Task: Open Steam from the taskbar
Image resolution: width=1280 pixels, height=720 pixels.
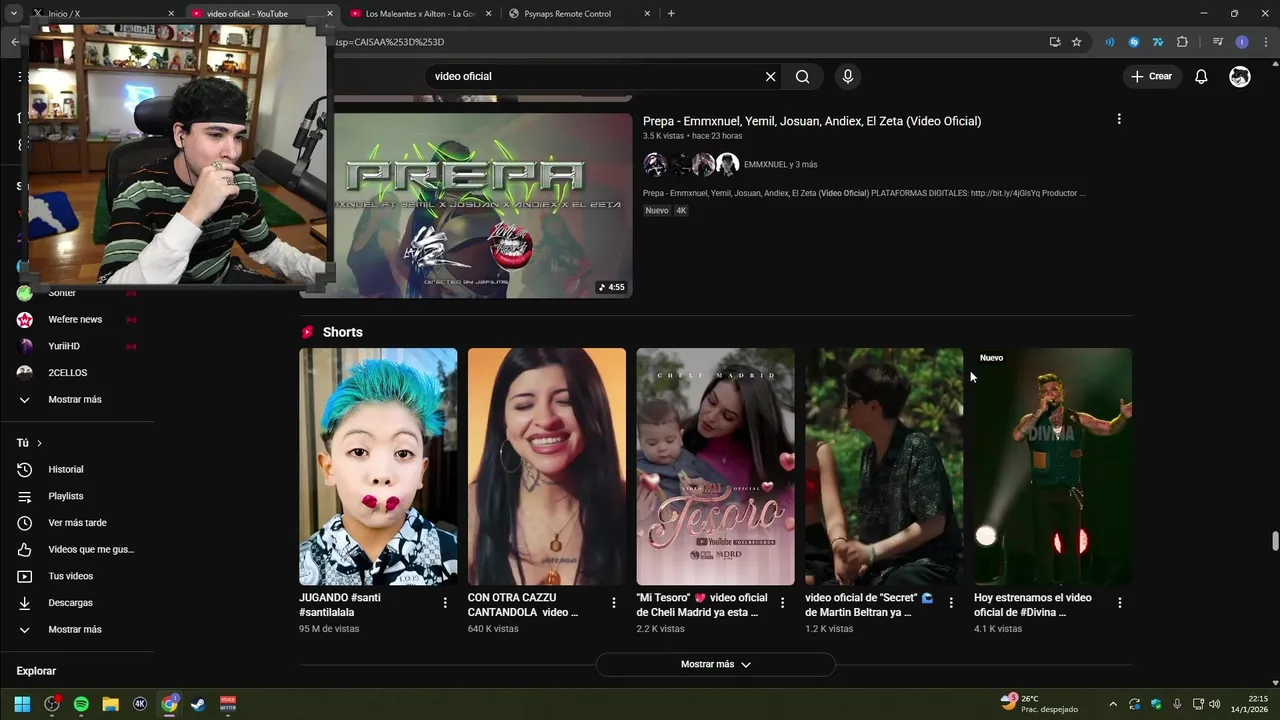Action: (x=198, y=704)
